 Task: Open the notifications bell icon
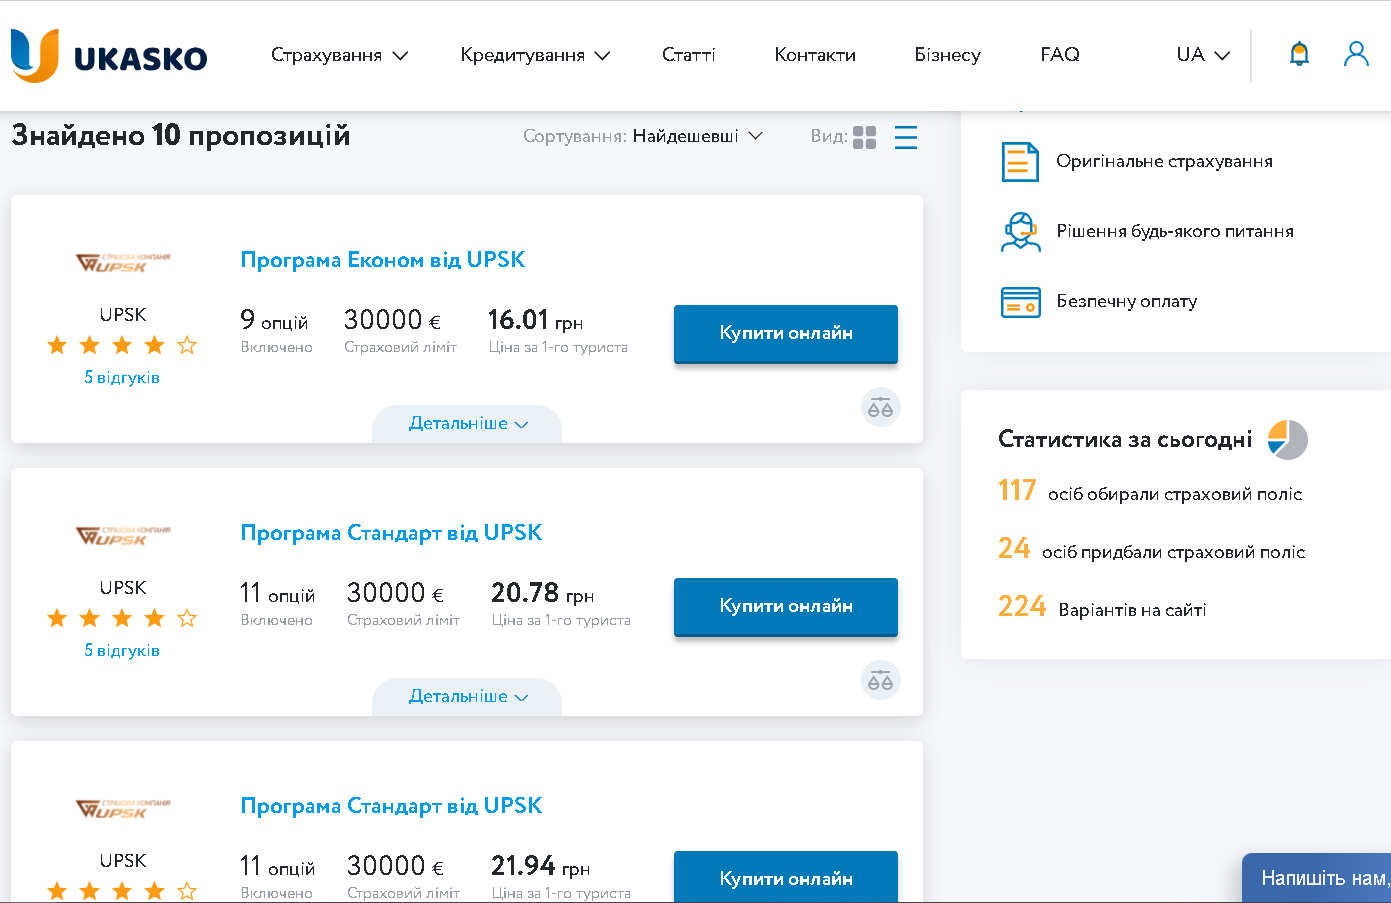coord(1299,54)
